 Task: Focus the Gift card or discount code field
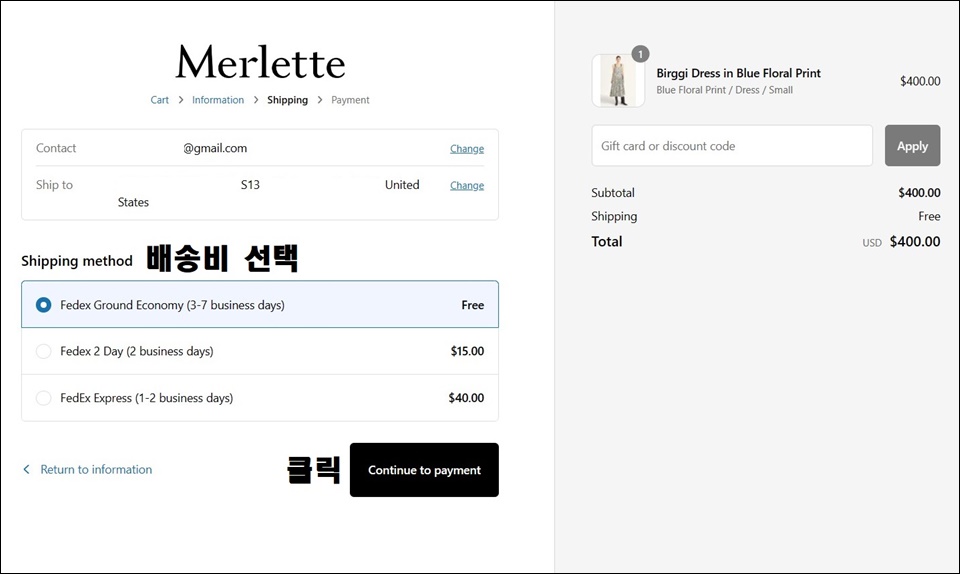click(732, 146)
